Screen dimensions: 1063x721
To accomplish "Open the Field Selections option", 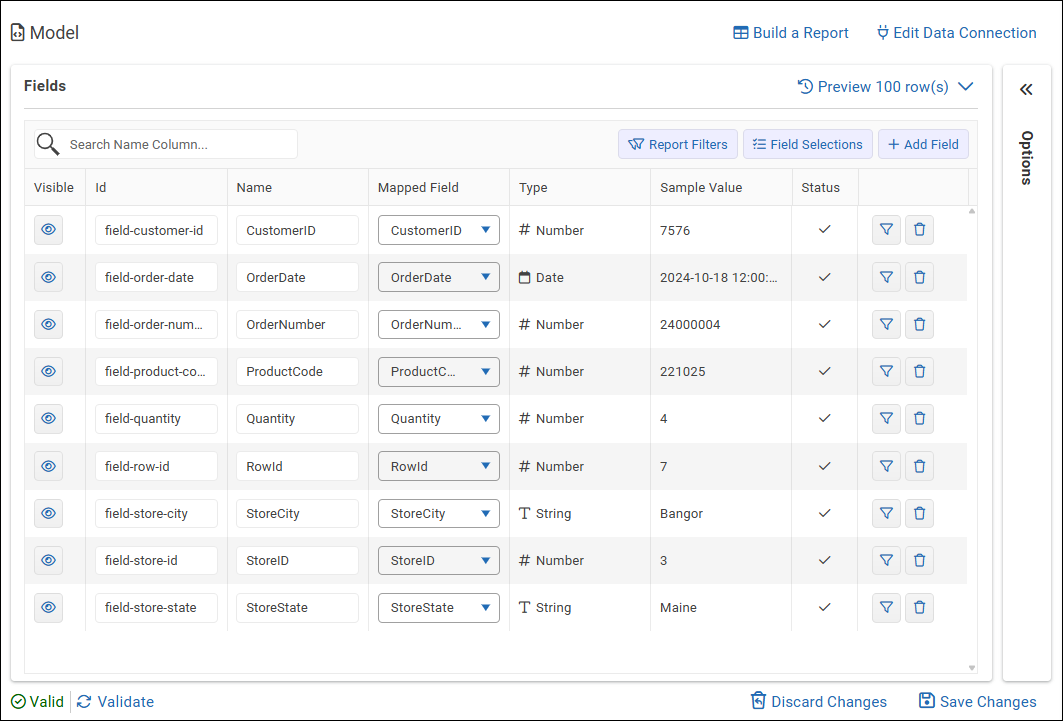I will click(807, 144).
